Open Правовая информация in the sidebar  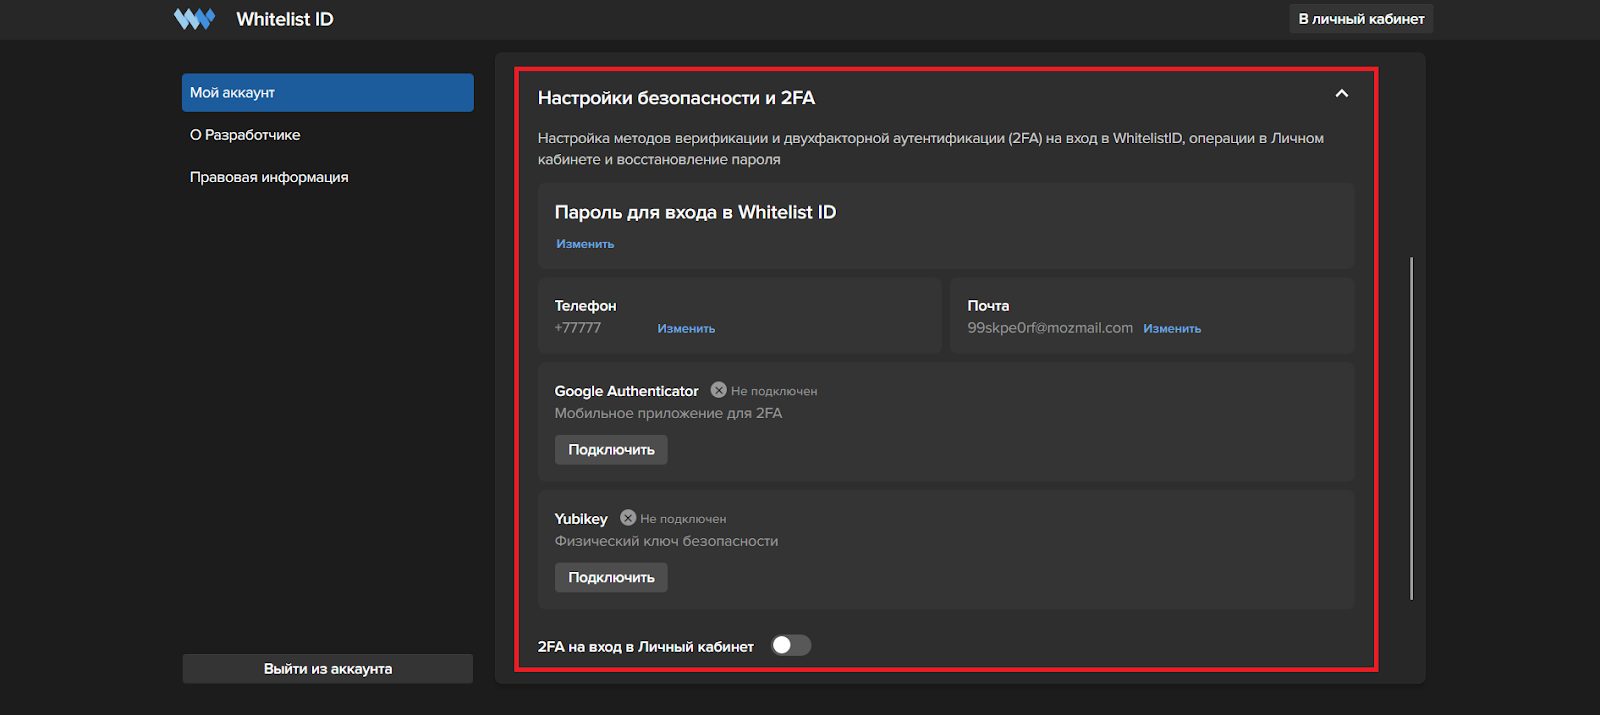coord(269,177)
